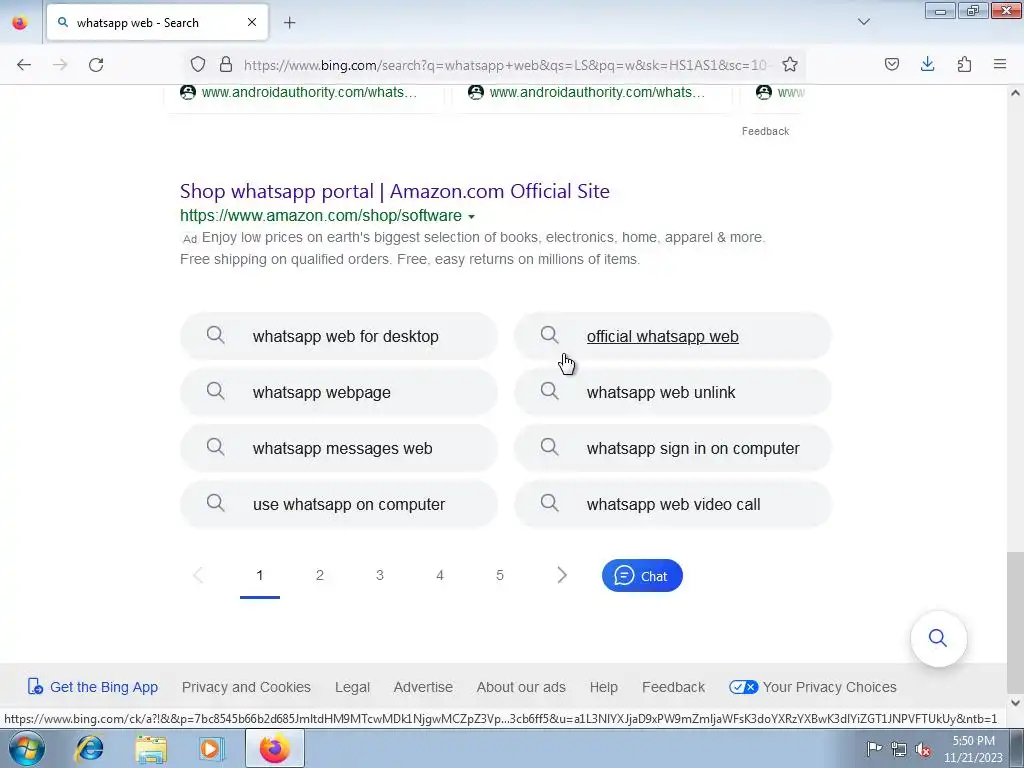Search 'whatsapp sign in on computer' suggestion
This screenshot has height=768, width=1024.
click(x=673, y=449)
